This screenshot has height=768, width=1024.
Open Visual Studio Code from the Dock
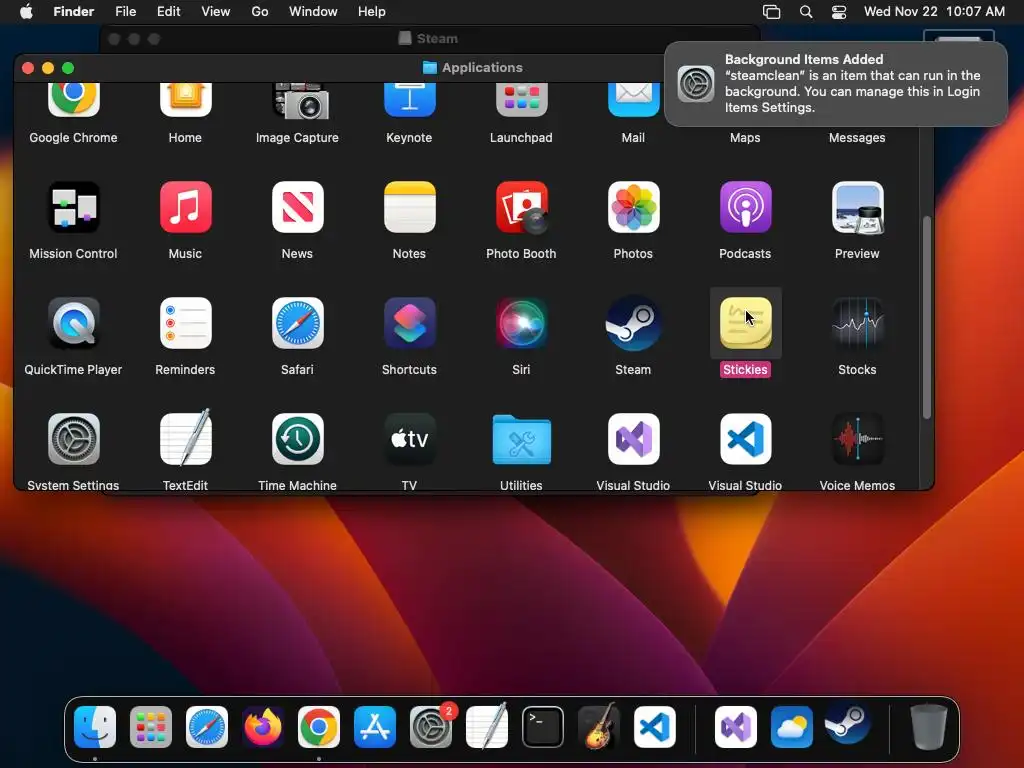coord(655,727)
